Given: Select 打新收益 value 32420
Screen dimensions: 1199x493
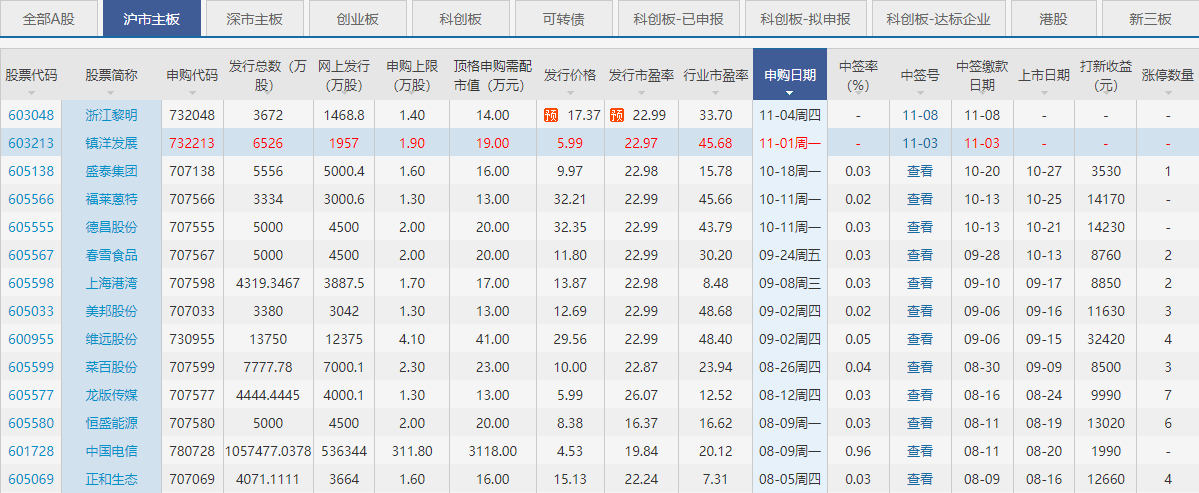Looking at the screenshot, I should (x=1105, y=339).
